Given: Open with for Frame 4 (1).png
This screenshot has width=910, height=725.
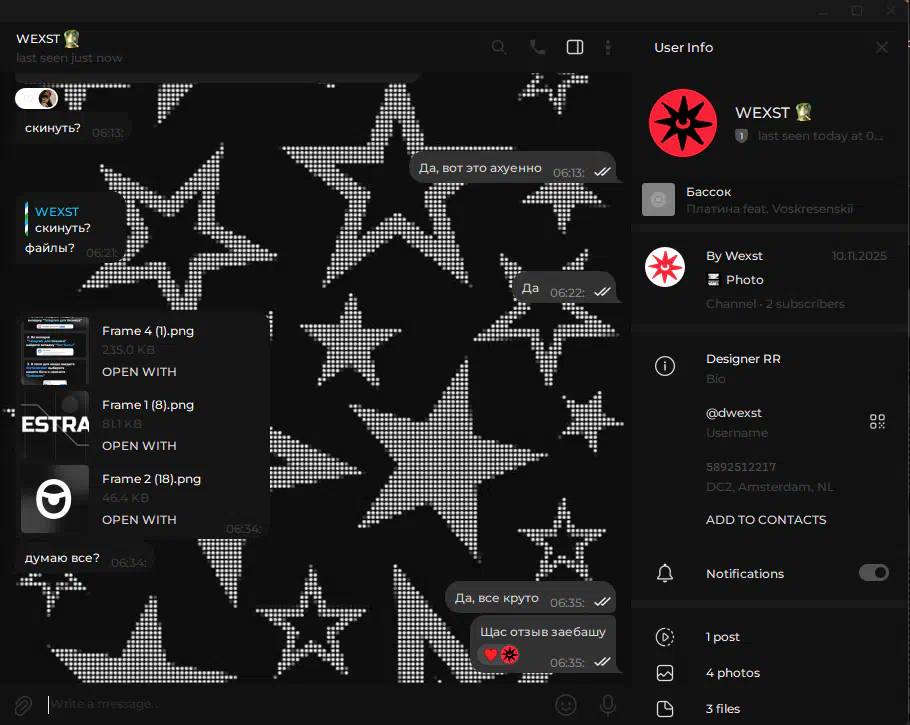Looking at the screenshot, I should tap(139, 372).
